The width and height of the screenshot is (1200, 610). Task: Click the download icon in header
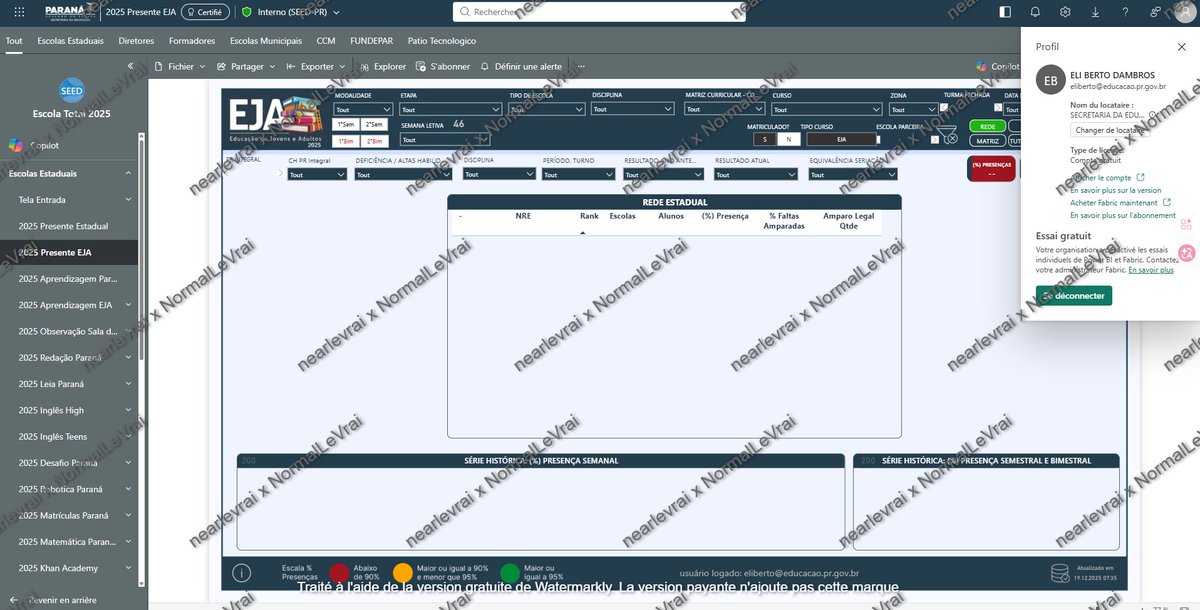point(1095,12)
